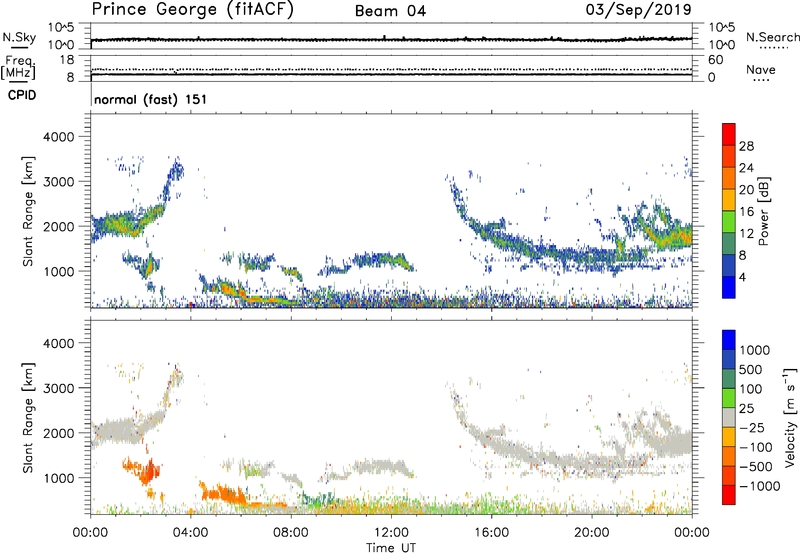Screen dimensions: 800x554
Task: Click the '12:00' time axis label
Action: pyautogui.click(x=391, y=533)
